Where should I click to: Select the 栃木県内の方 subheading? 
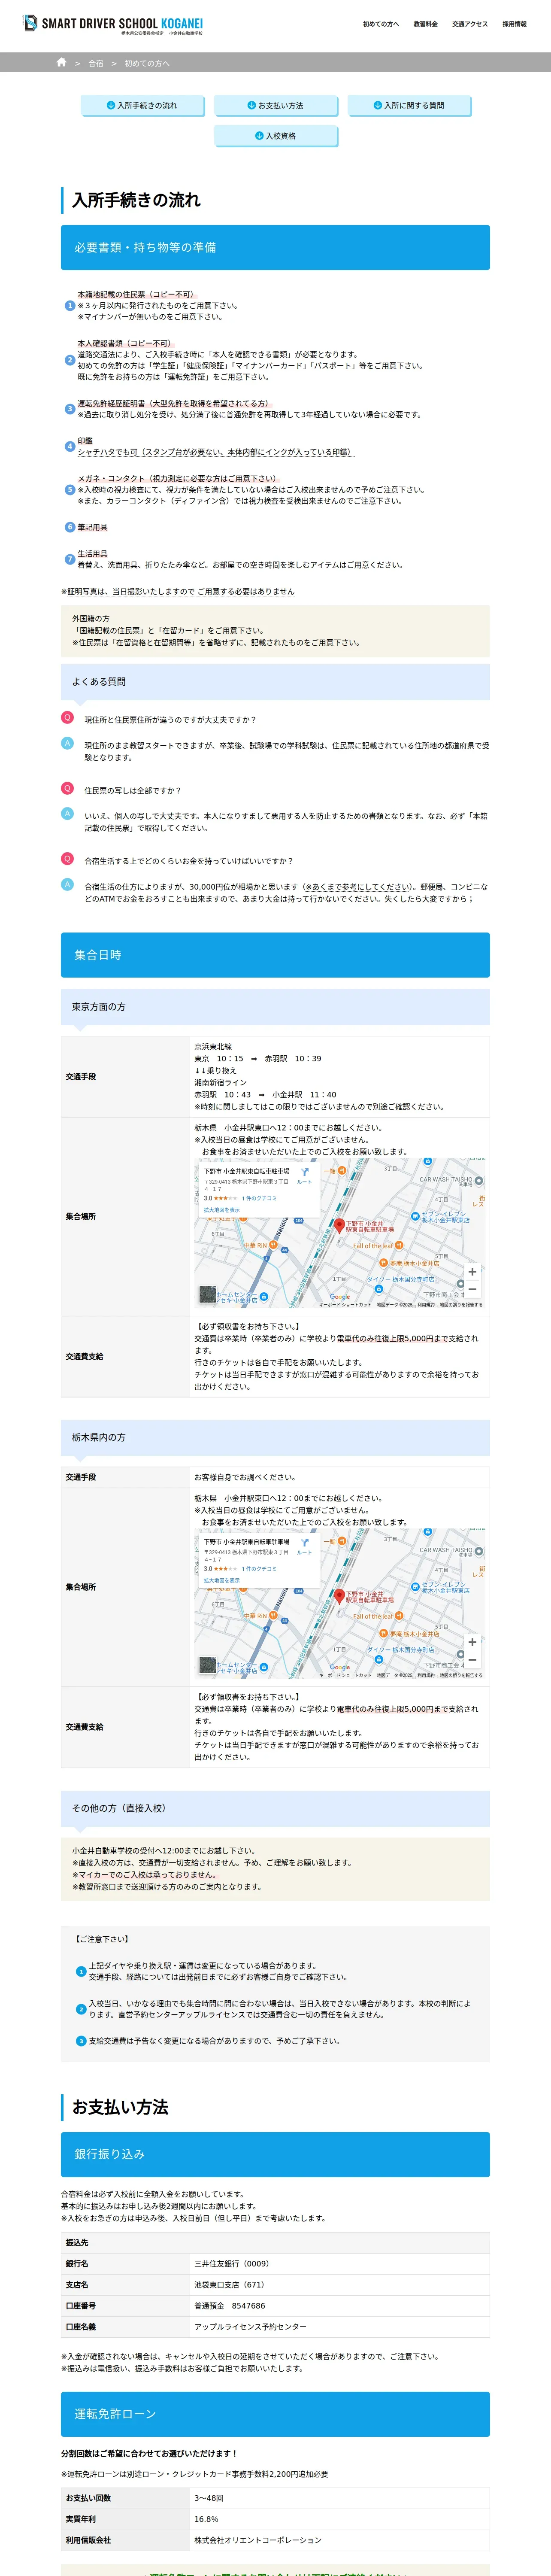[x=275, y=1437]
